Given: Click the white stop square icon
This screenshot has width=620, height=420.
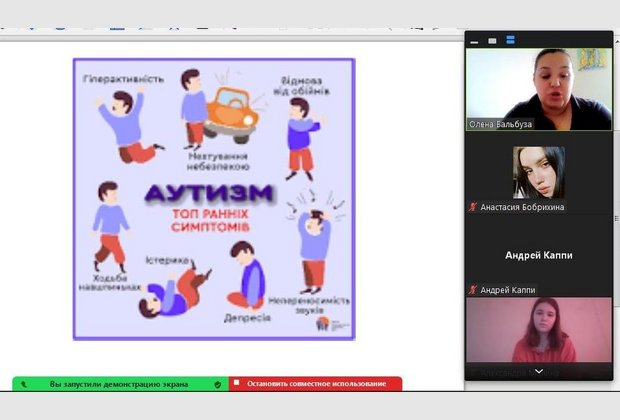Looking at the screenshot, I should coord(236,383).
